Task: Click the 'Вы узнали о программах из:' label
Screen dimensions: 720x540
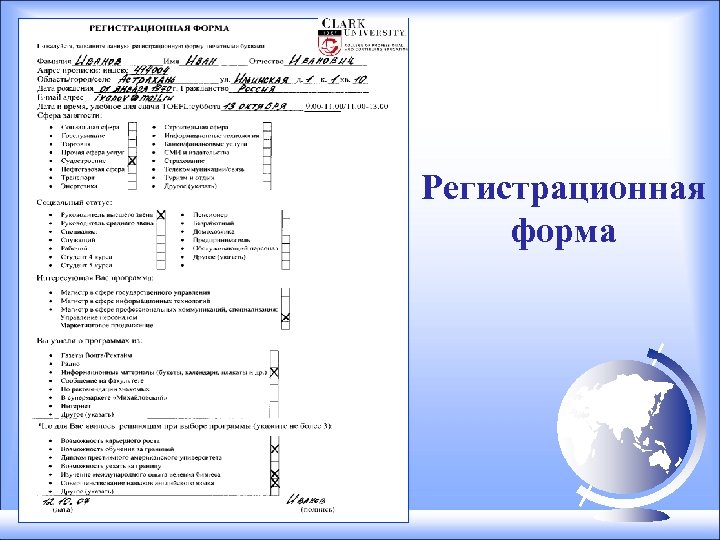Action: 90,341
